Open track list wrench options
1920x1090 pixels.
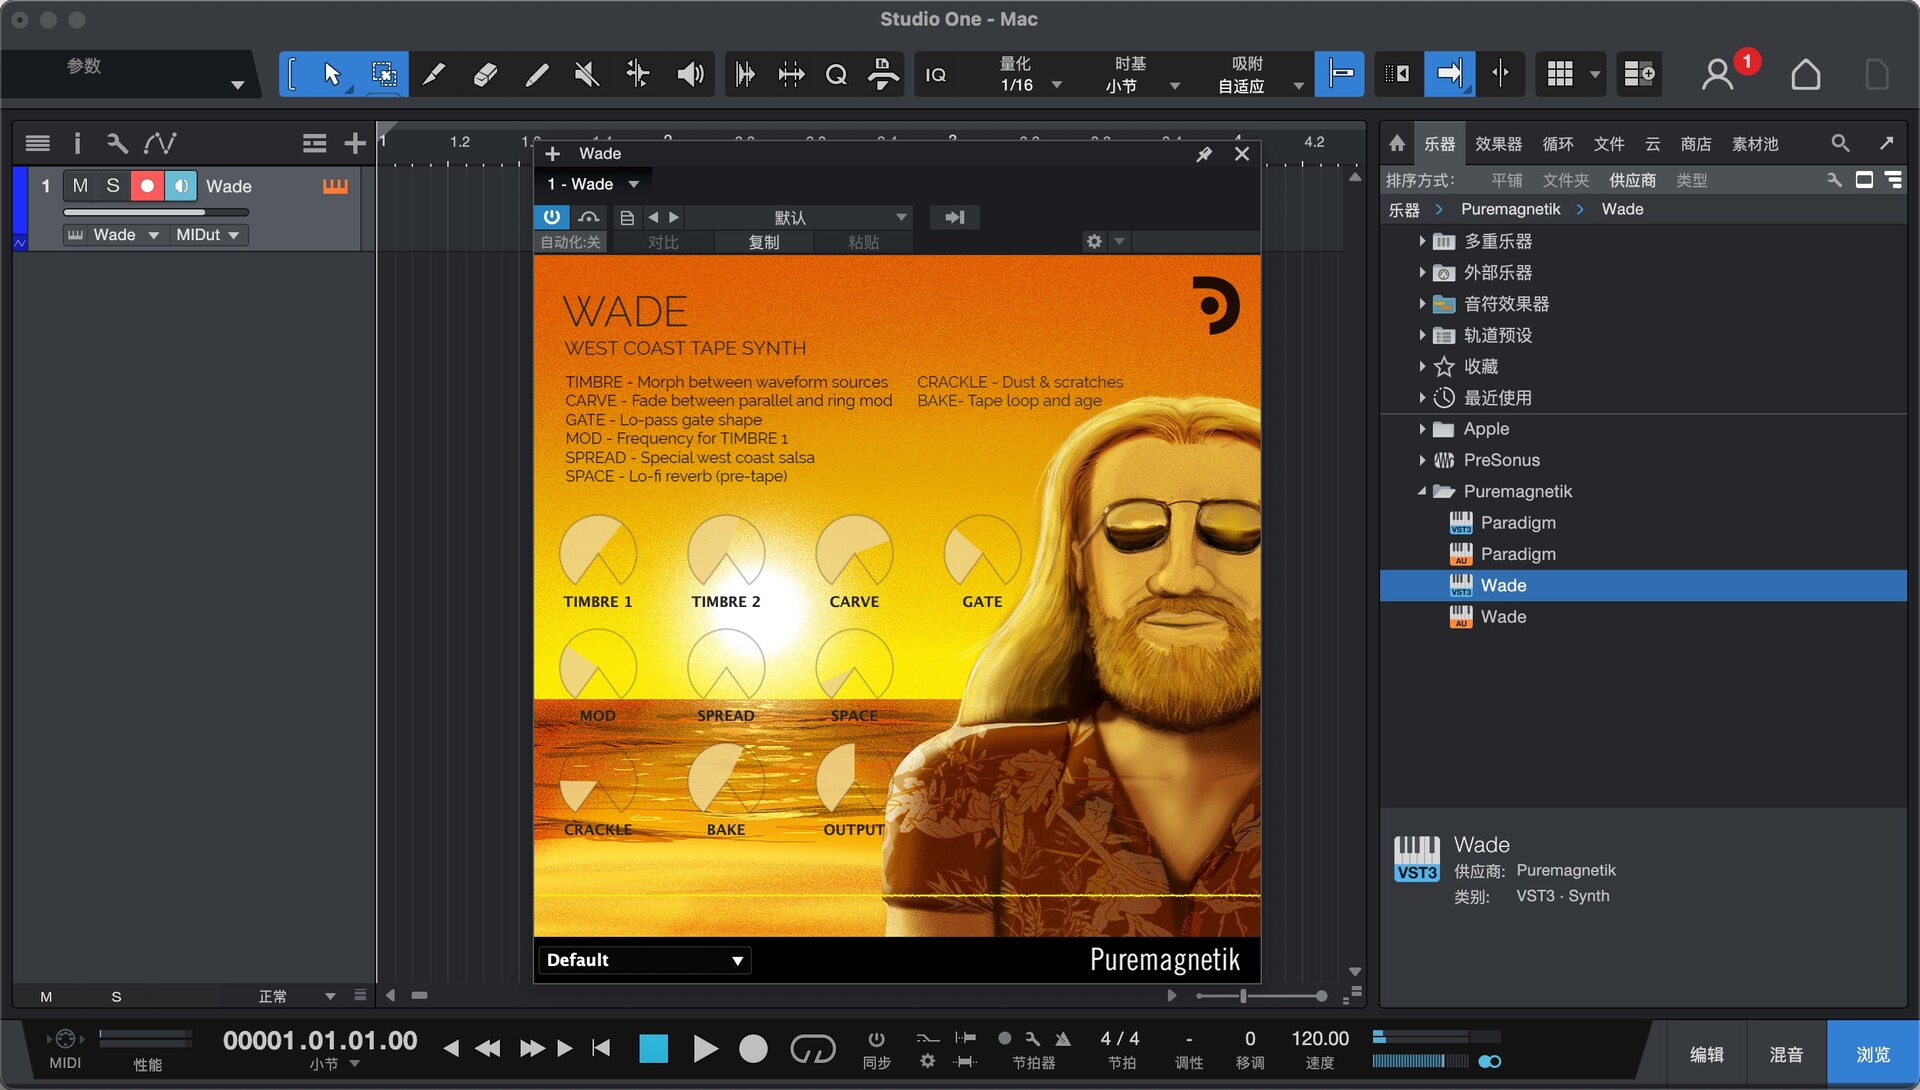pos(117,143)
